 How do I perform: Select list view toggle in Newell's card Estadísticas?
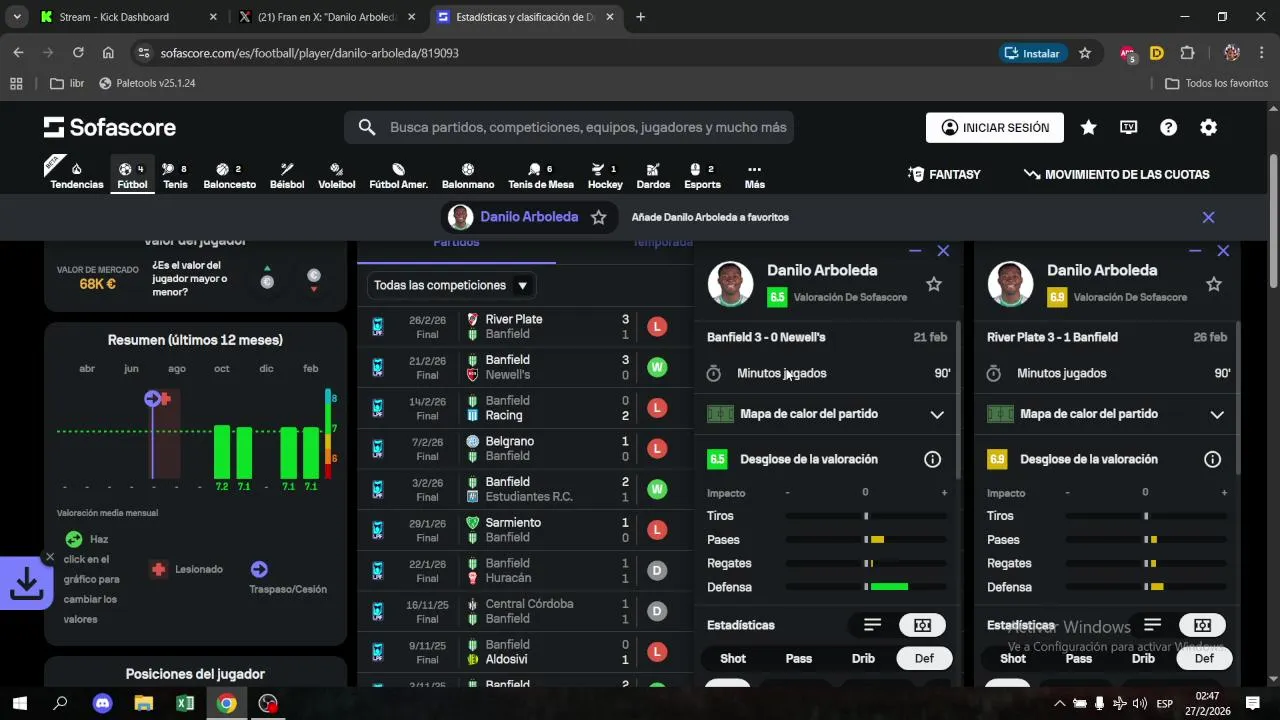tap(873, 625)
